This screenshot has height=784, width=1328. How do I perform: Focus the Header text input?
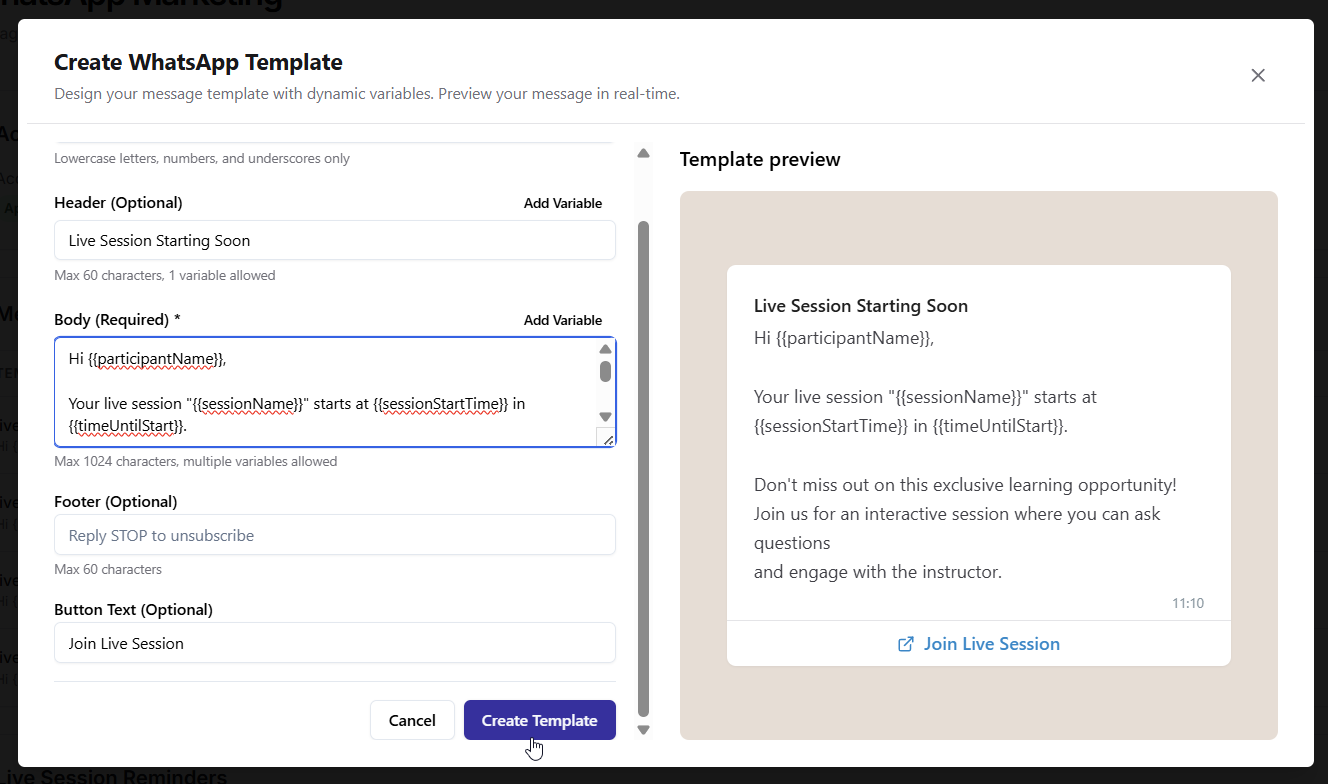pyautogui.click(x=334, y=240)
